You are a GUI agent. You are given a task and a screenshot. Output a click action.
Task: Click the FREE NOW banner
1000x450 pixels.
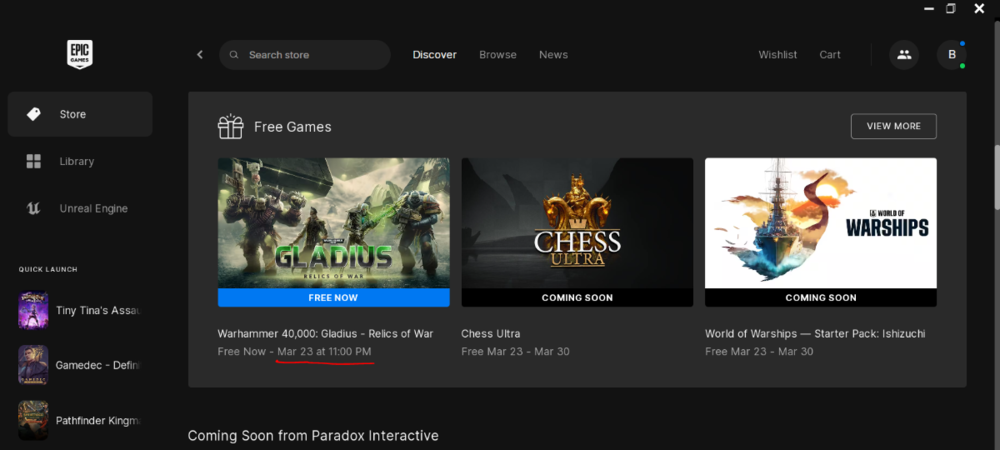[334, 298]
